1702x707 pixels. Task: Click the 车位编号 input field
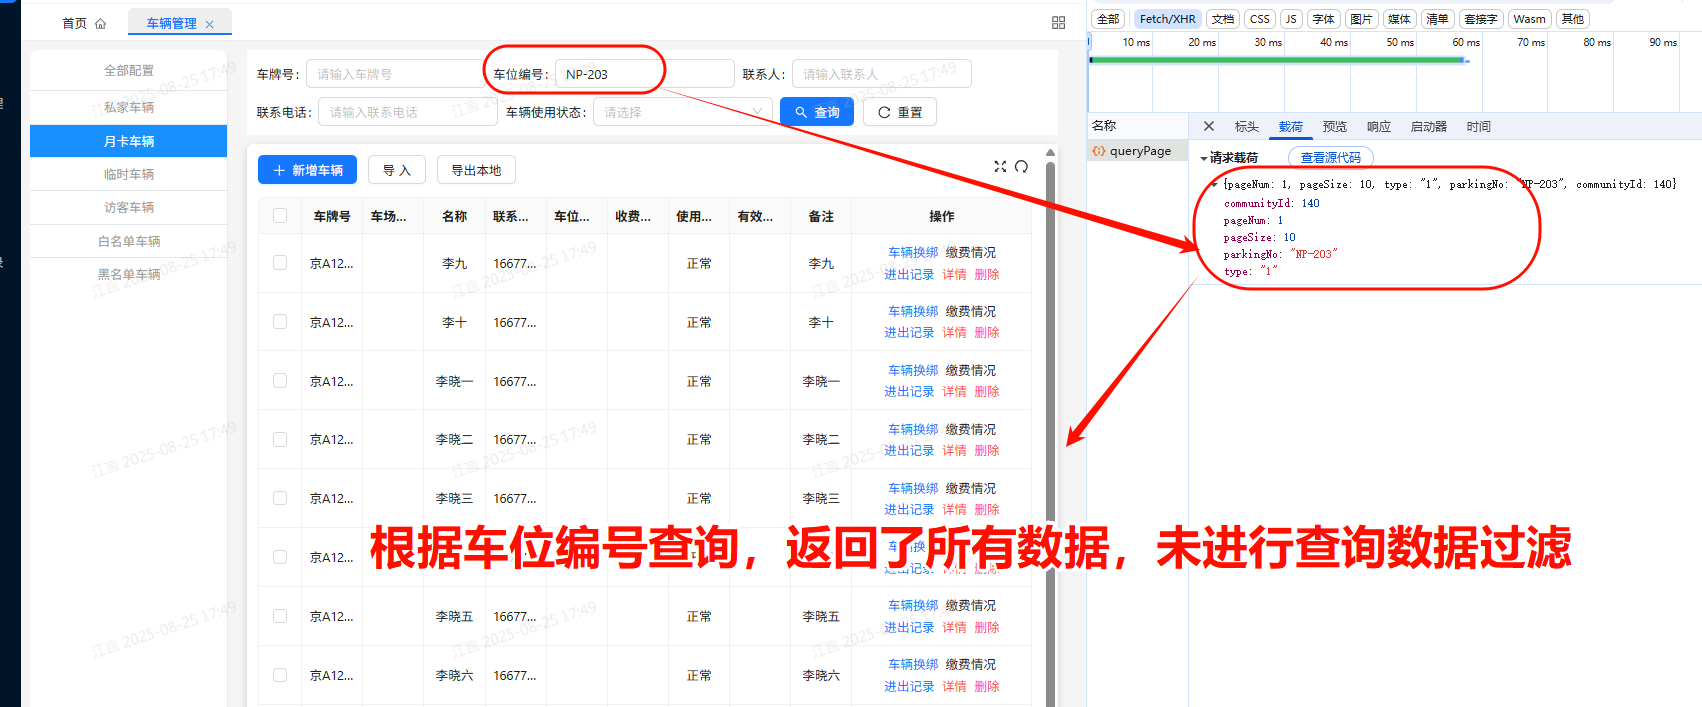(644, 74)
